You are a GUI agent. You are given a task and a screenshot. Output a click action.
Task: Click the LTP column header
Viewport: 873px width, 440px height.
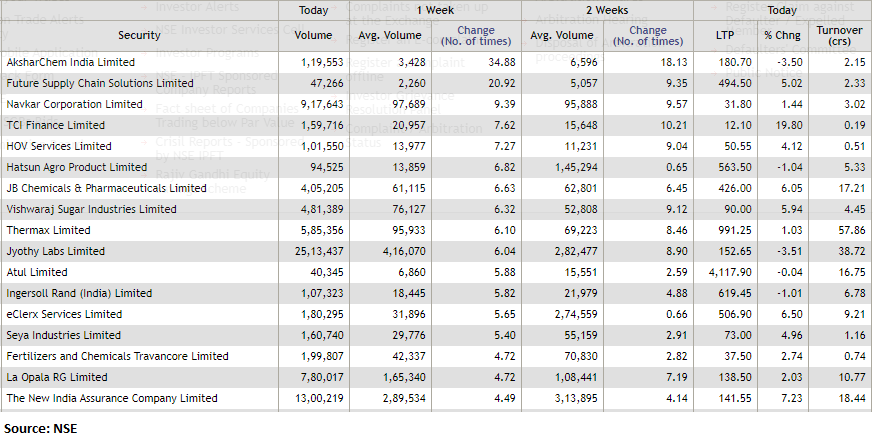pyautogui.click(x=725, y=35)
